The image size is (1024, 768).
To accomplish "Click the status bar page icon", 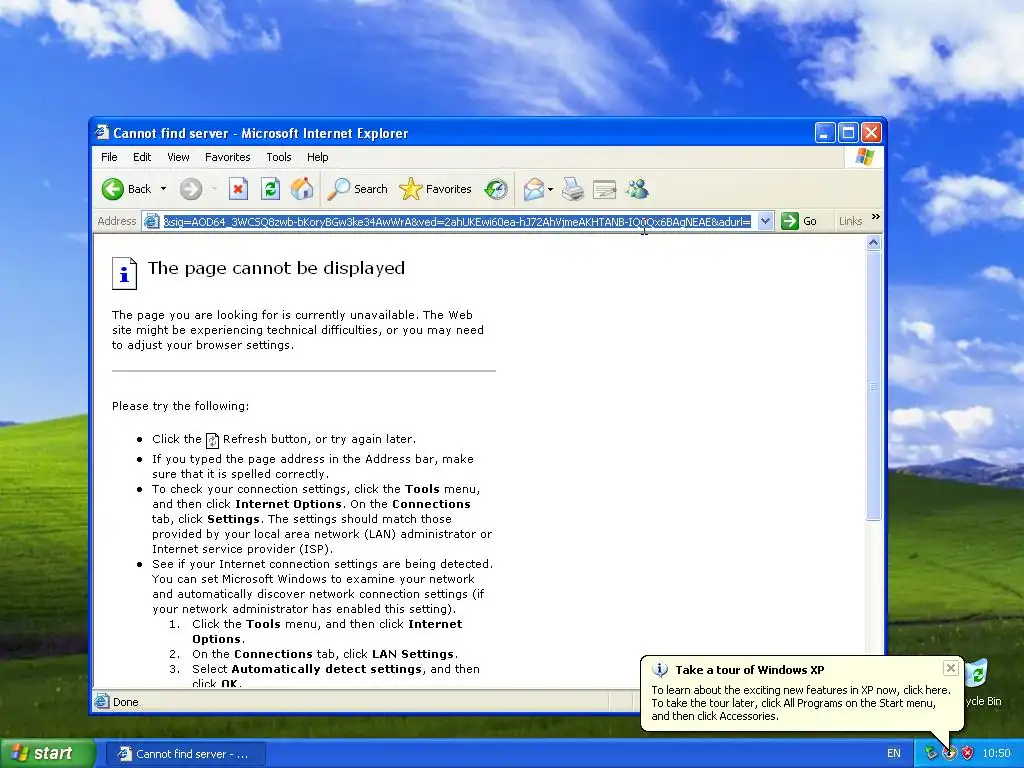I will [102, 702].
